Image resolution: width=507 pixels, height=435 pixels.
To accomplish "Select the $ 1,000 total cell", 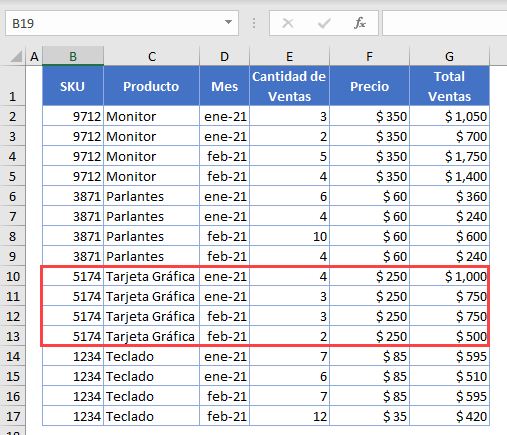I will [x=449, y=276].
